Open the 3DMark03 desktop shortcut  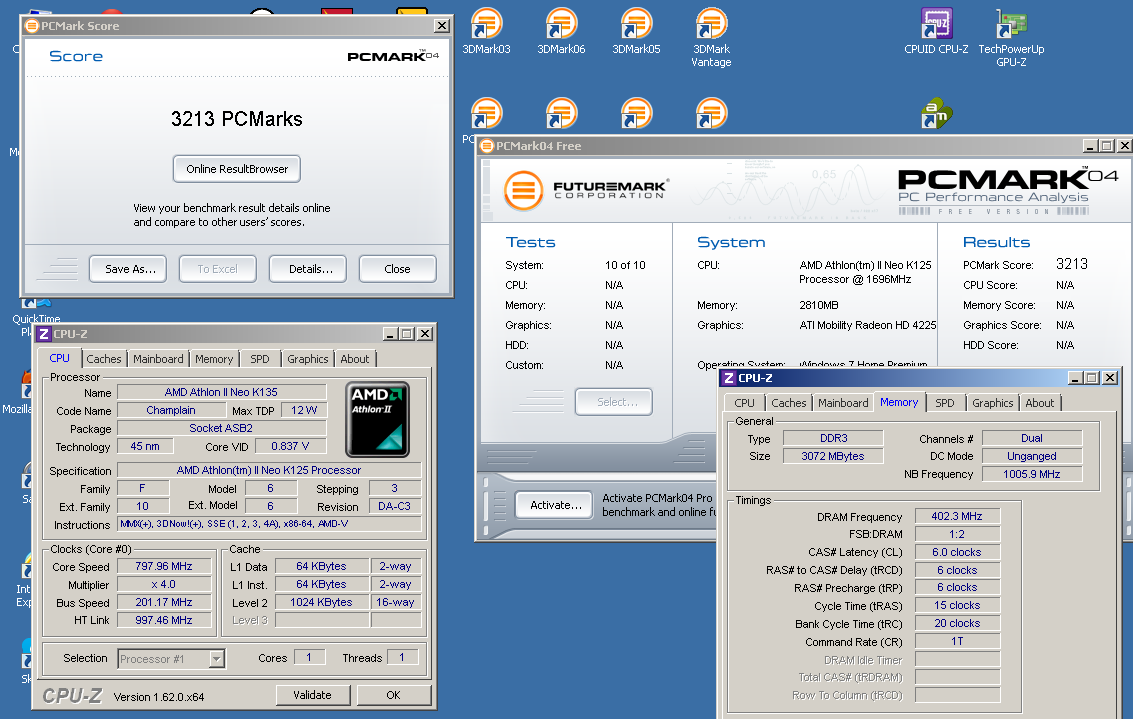coord(486,31)
